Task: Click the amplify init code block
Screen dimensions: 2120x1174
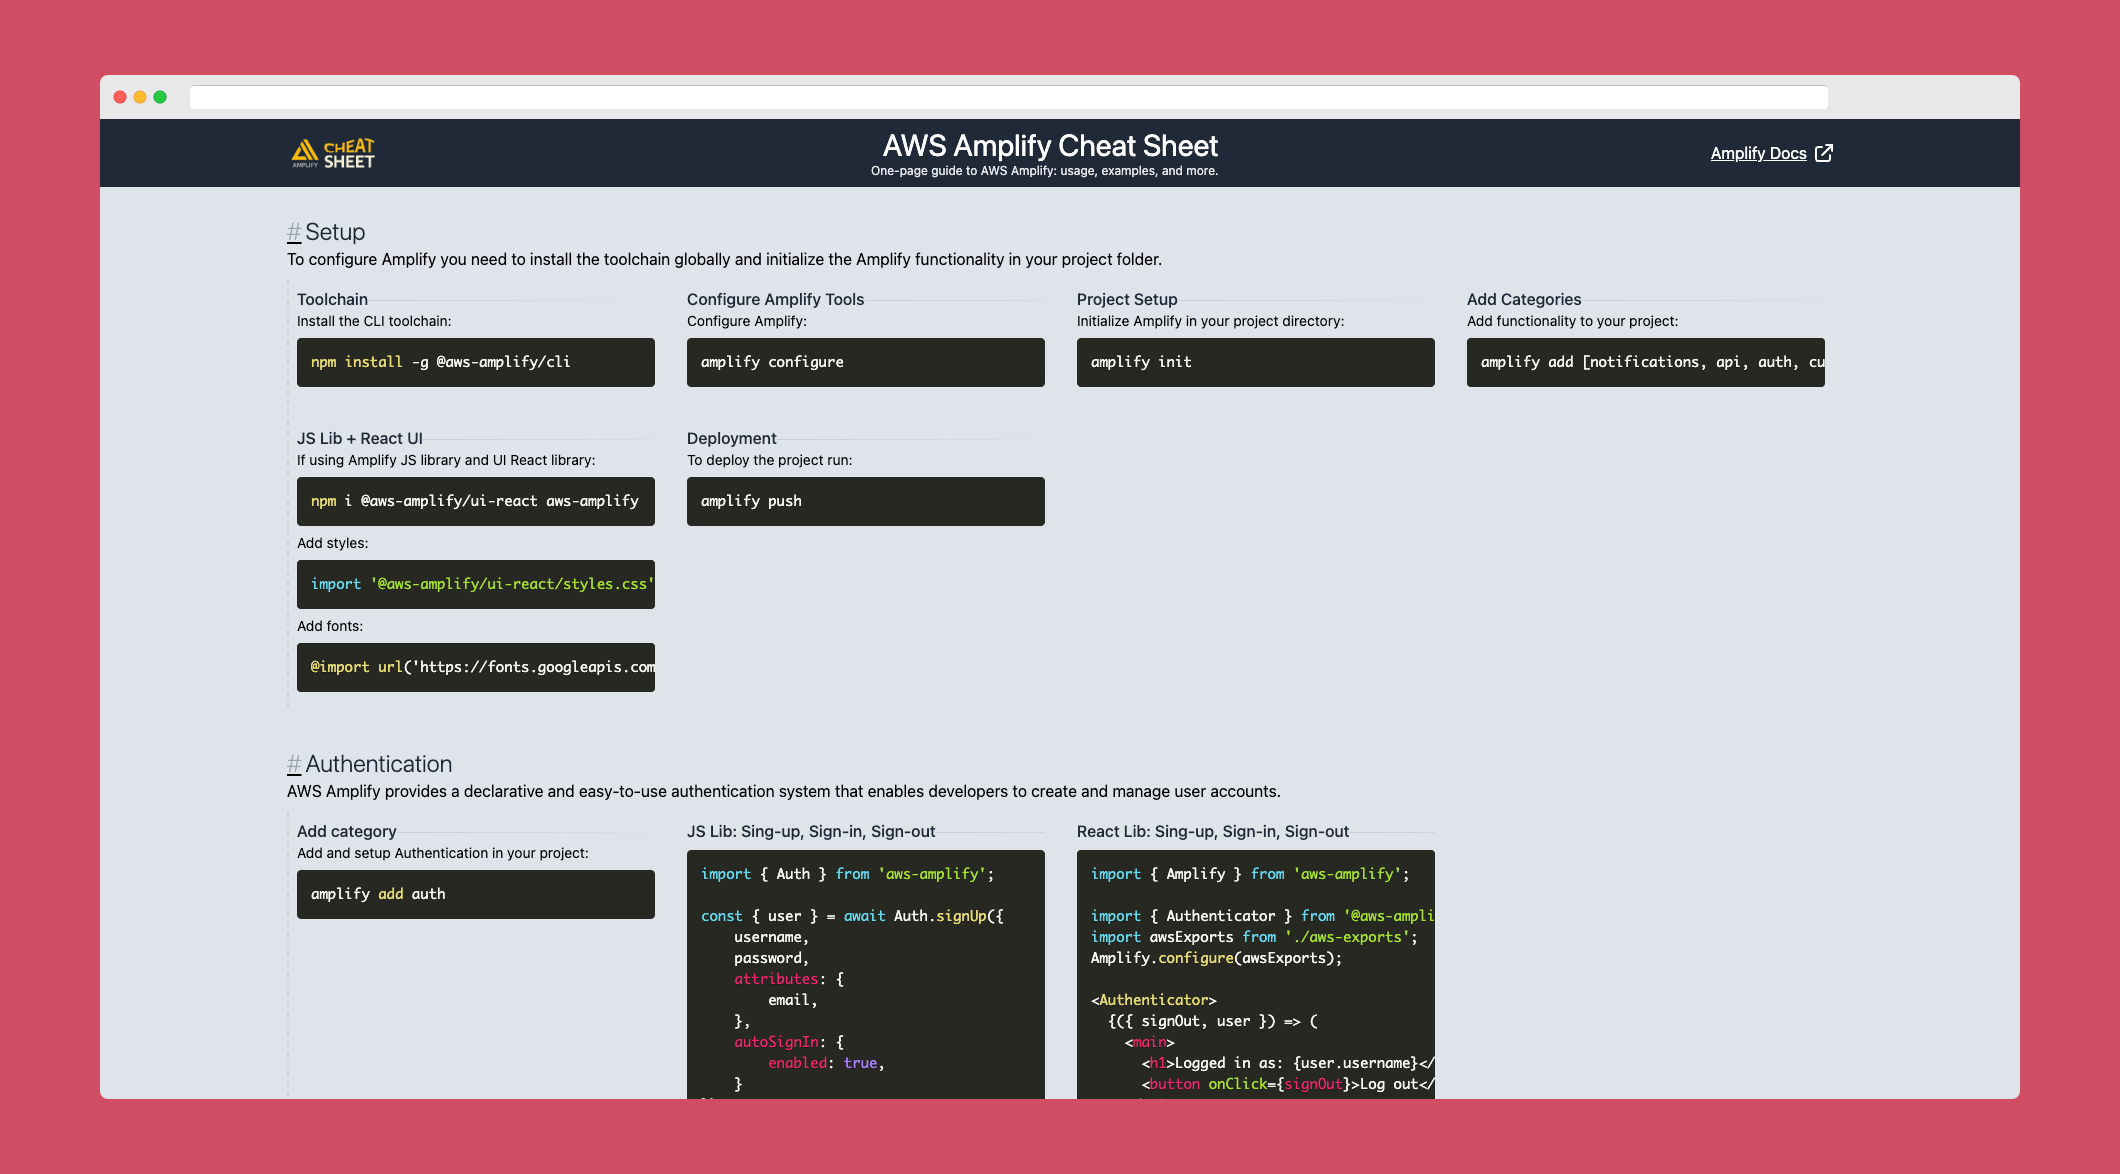Action: (x=1256, y=362)
